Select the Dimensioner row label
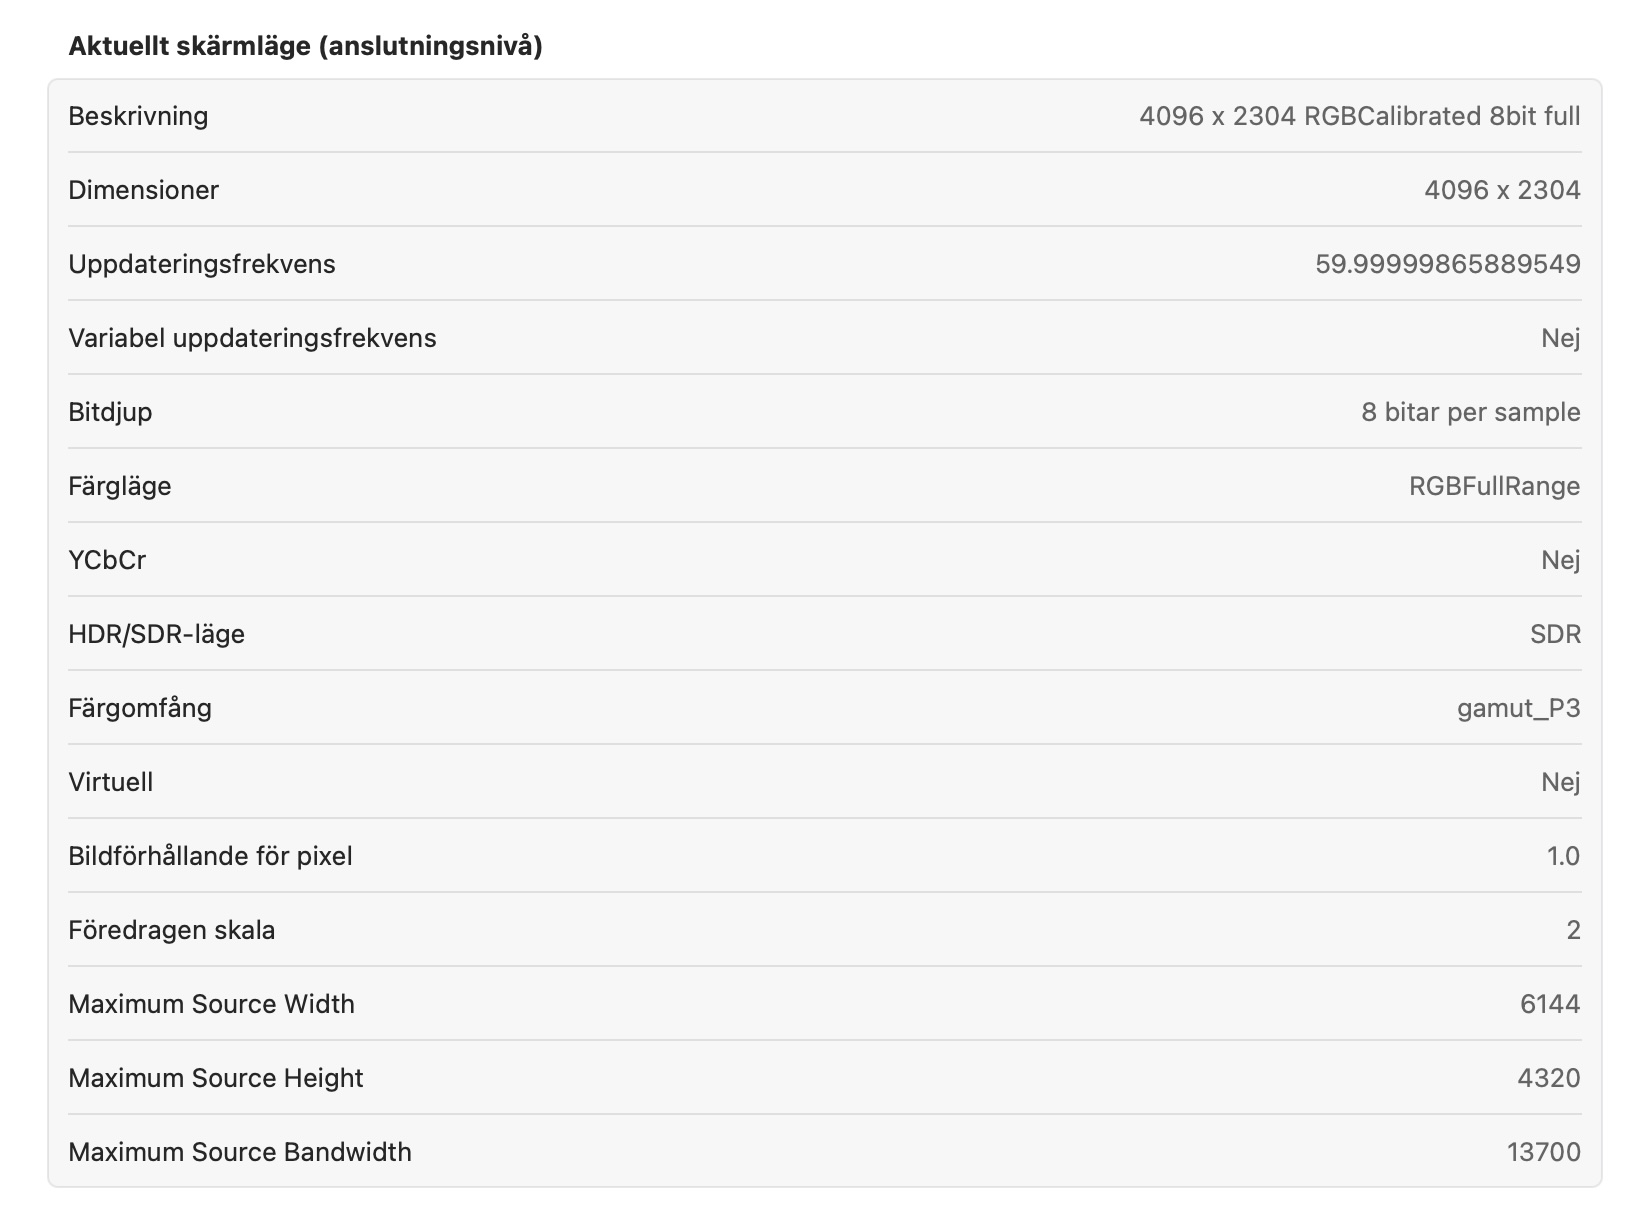This screenshot has width=1642, height=1214. (143, 190)
